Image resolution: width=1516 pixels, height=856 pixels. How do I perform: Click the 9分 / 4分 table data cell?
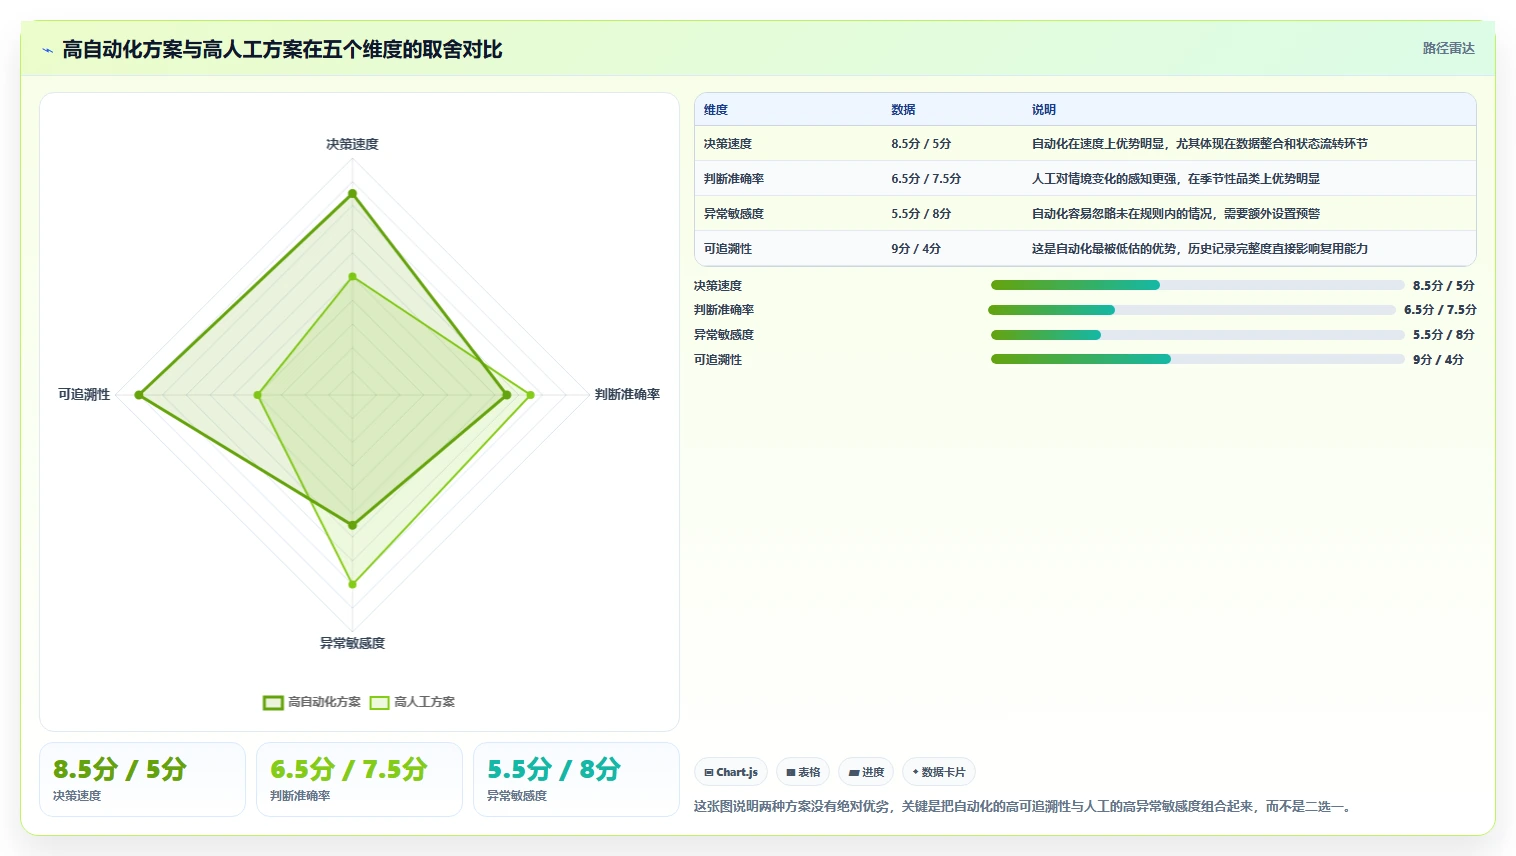coord(916,249)
